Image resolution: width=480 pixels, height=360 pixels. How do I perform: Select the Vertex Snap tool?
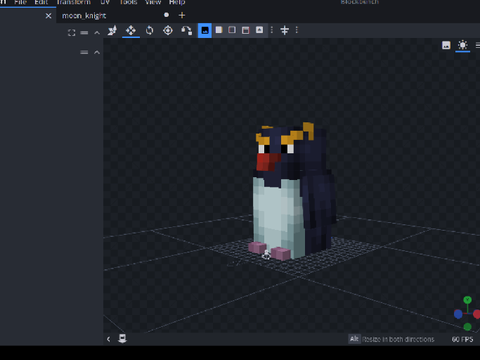pyautogui.click(x=186, y=31)
